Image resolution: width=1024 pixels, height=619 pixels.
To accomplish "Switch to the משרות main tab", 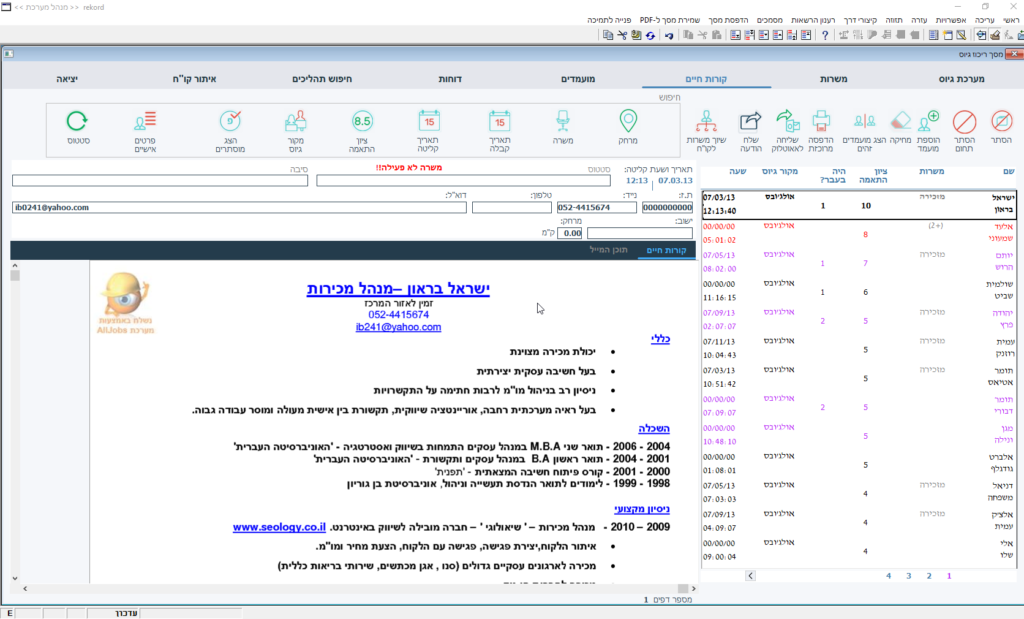I will point(833,79).
